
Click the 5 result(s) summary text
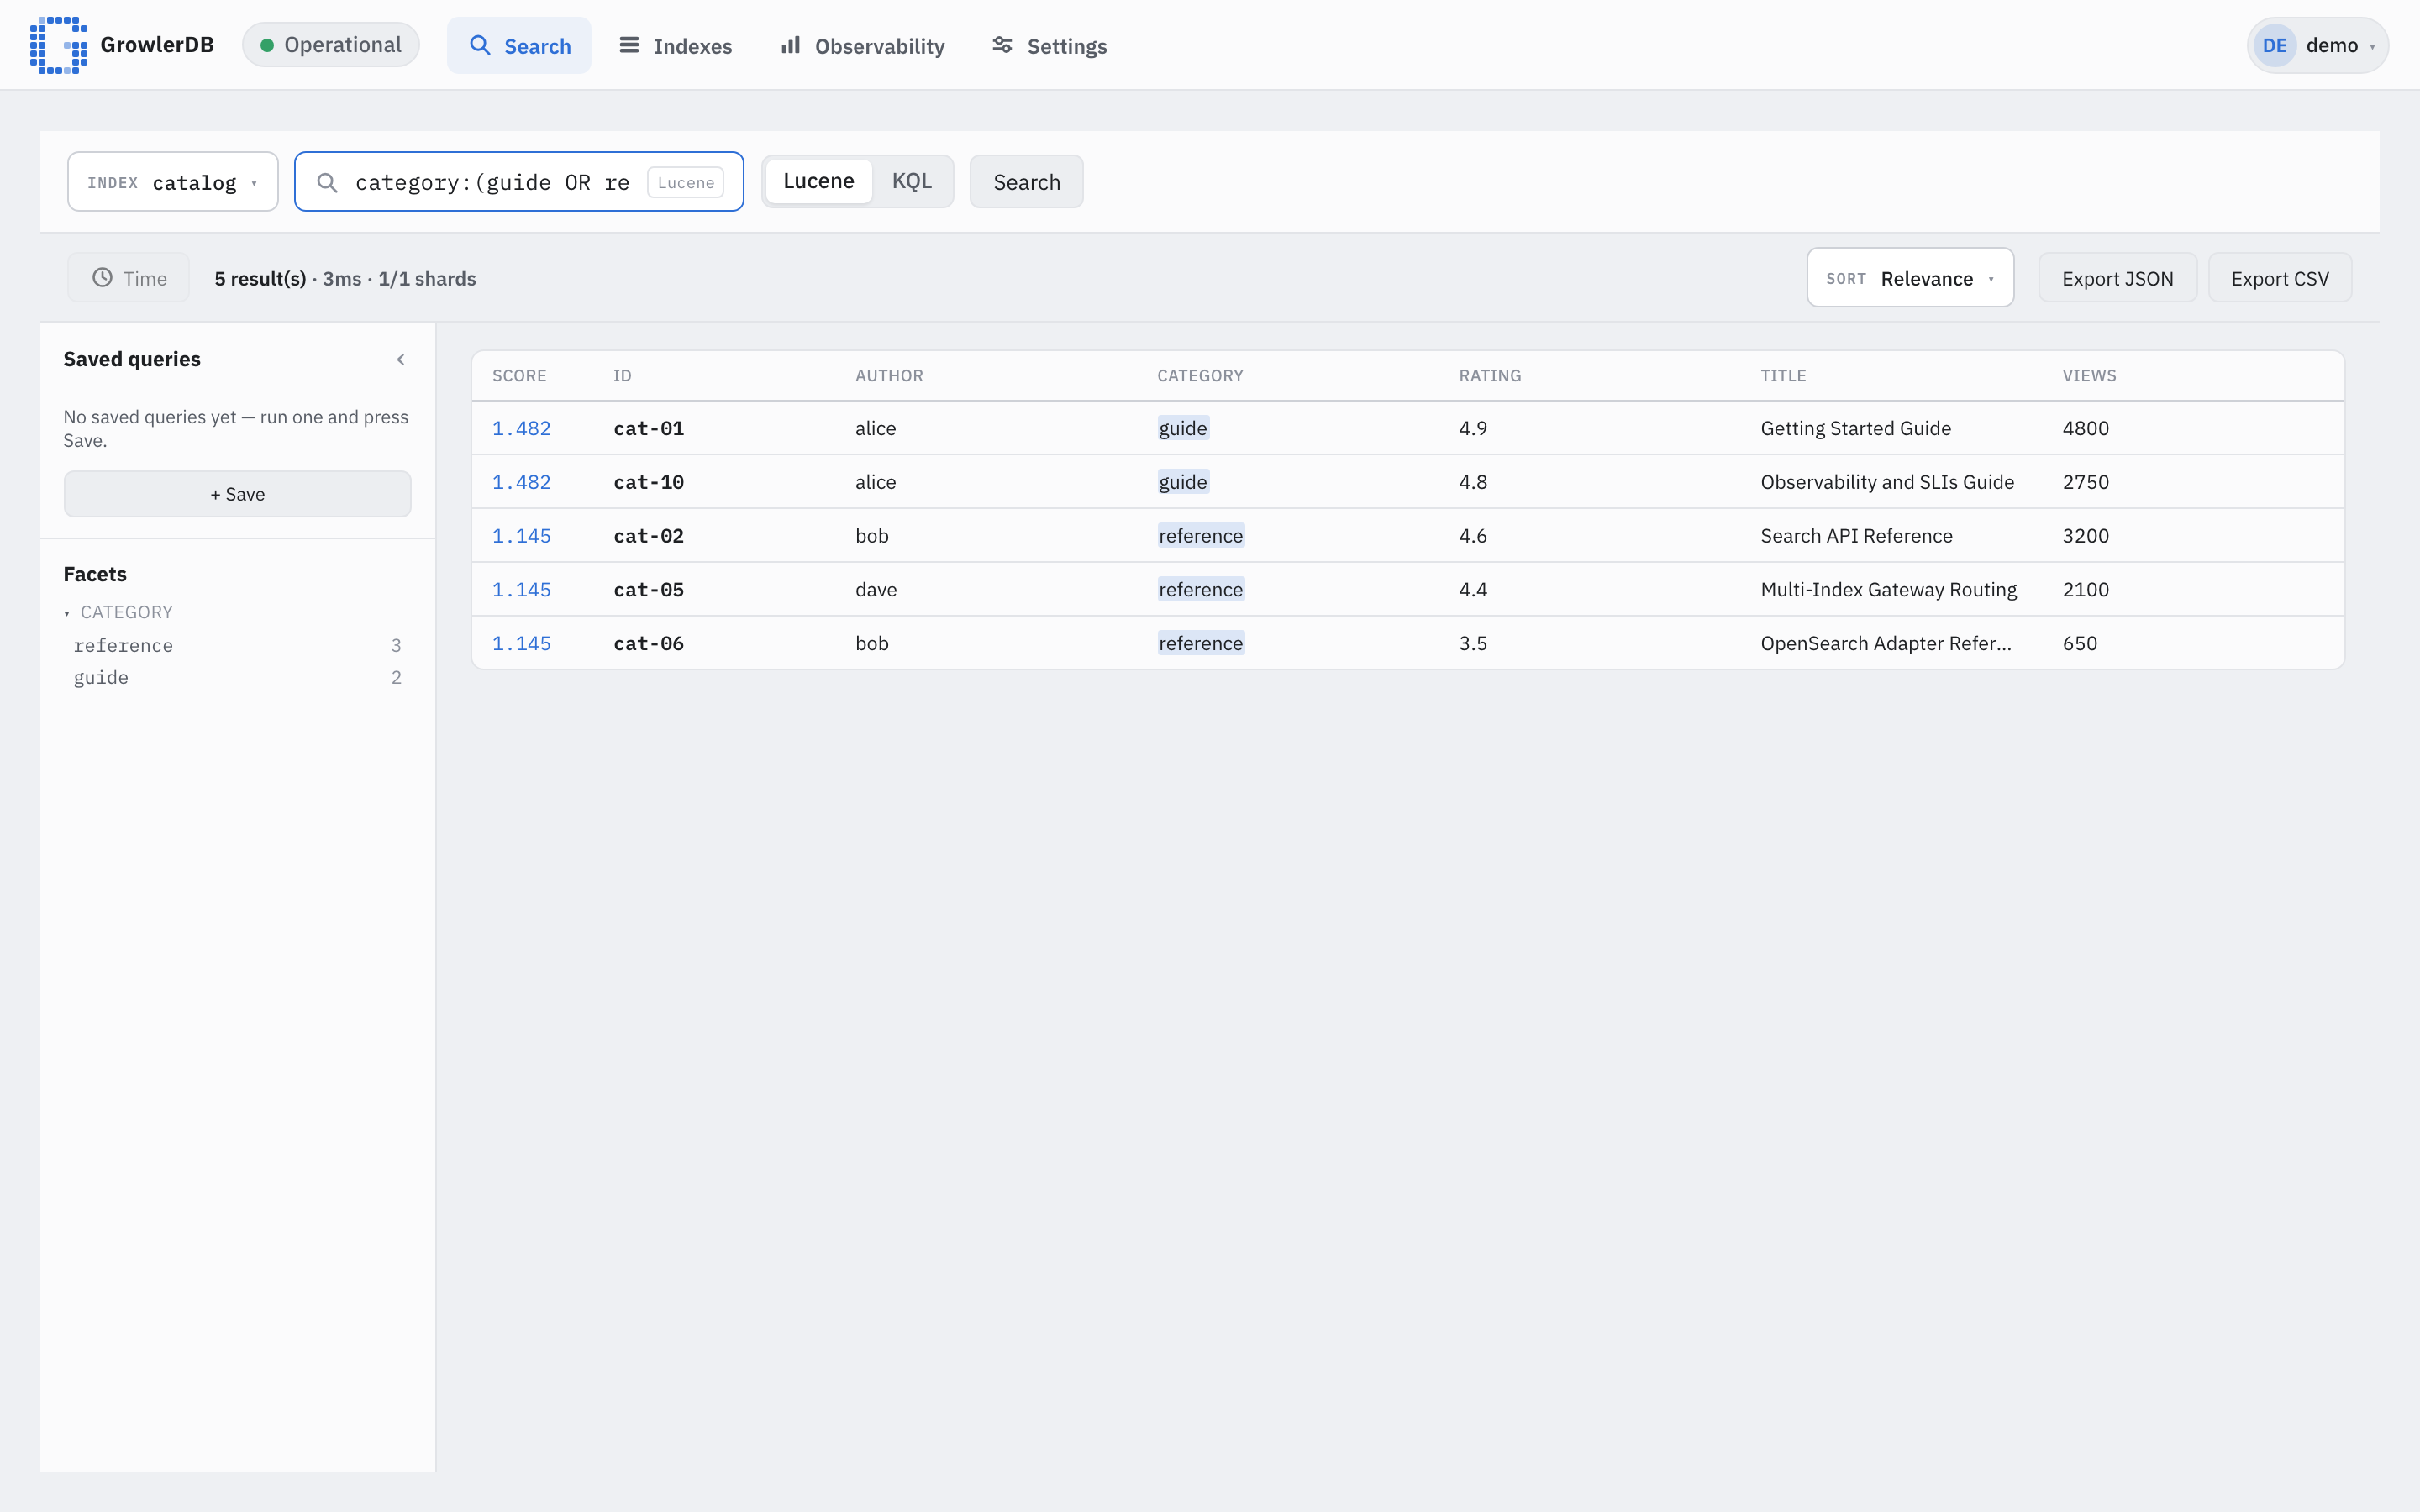pos(260,279)
